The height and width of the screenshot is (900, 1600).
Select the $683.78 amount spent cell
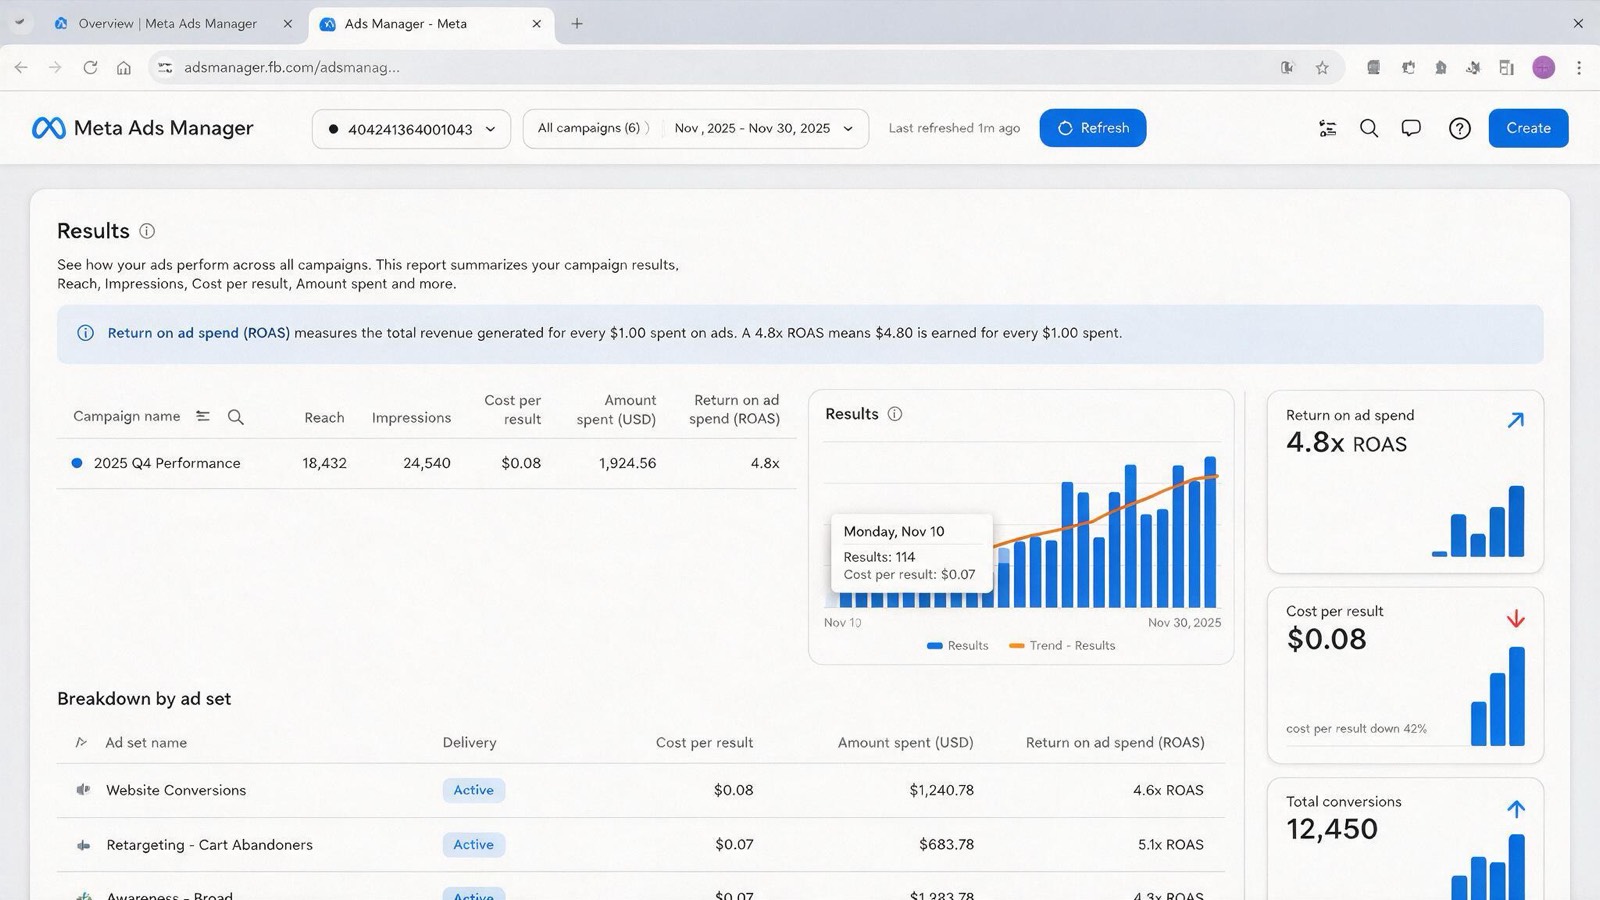(946, 845)
